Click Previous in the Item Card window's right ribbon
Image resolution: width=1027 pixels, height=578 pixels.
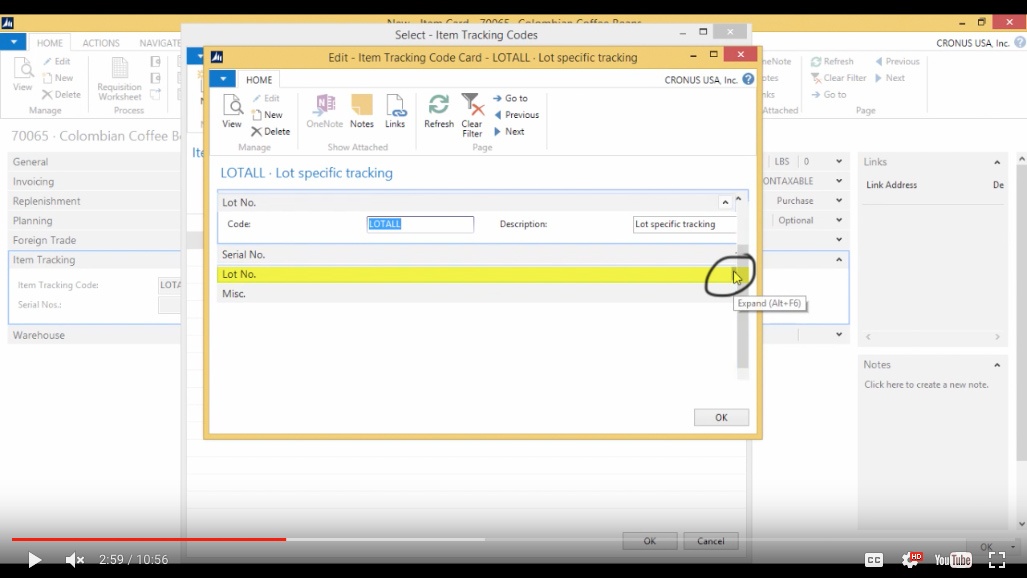point(897,62)
